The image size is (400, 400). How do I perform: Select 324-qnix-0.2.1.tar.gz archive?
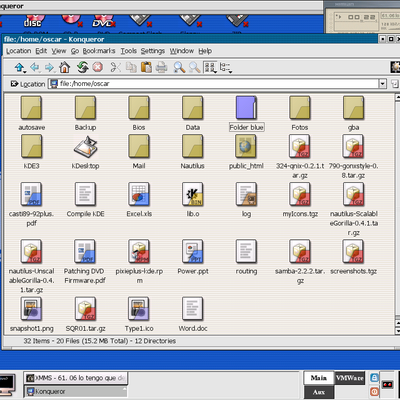[x=300, y=157]
